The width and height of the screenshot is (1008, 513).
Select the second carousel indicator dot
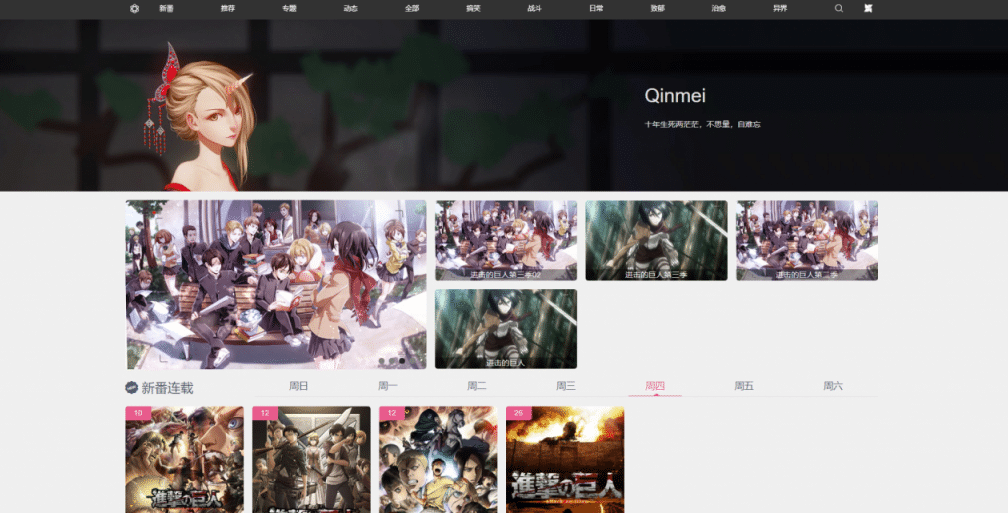click(392, 361)
